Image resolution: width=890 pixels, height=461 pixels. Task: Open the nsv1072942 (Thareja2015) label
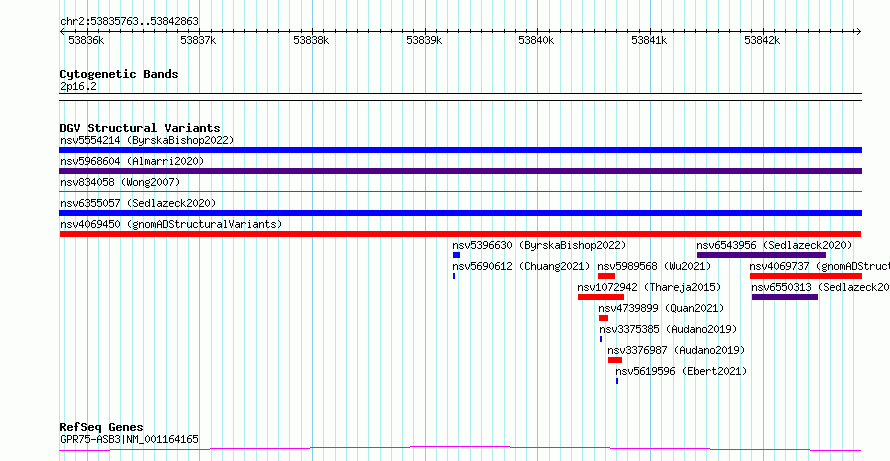pyautogui.click(x=649, y=287)
